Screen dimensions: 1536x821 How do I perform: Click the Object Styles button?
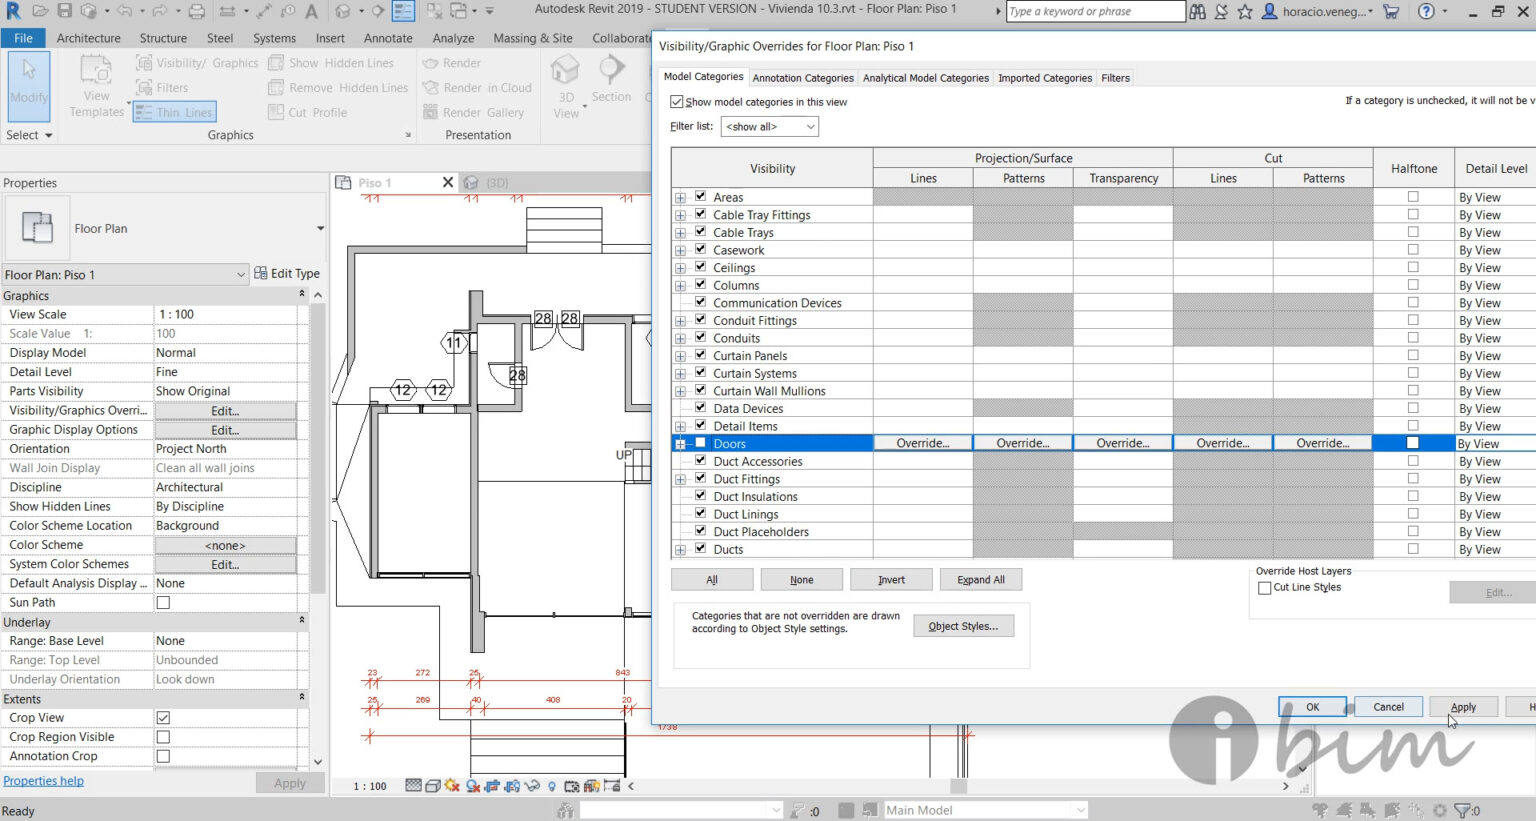[x=963, y=627]
